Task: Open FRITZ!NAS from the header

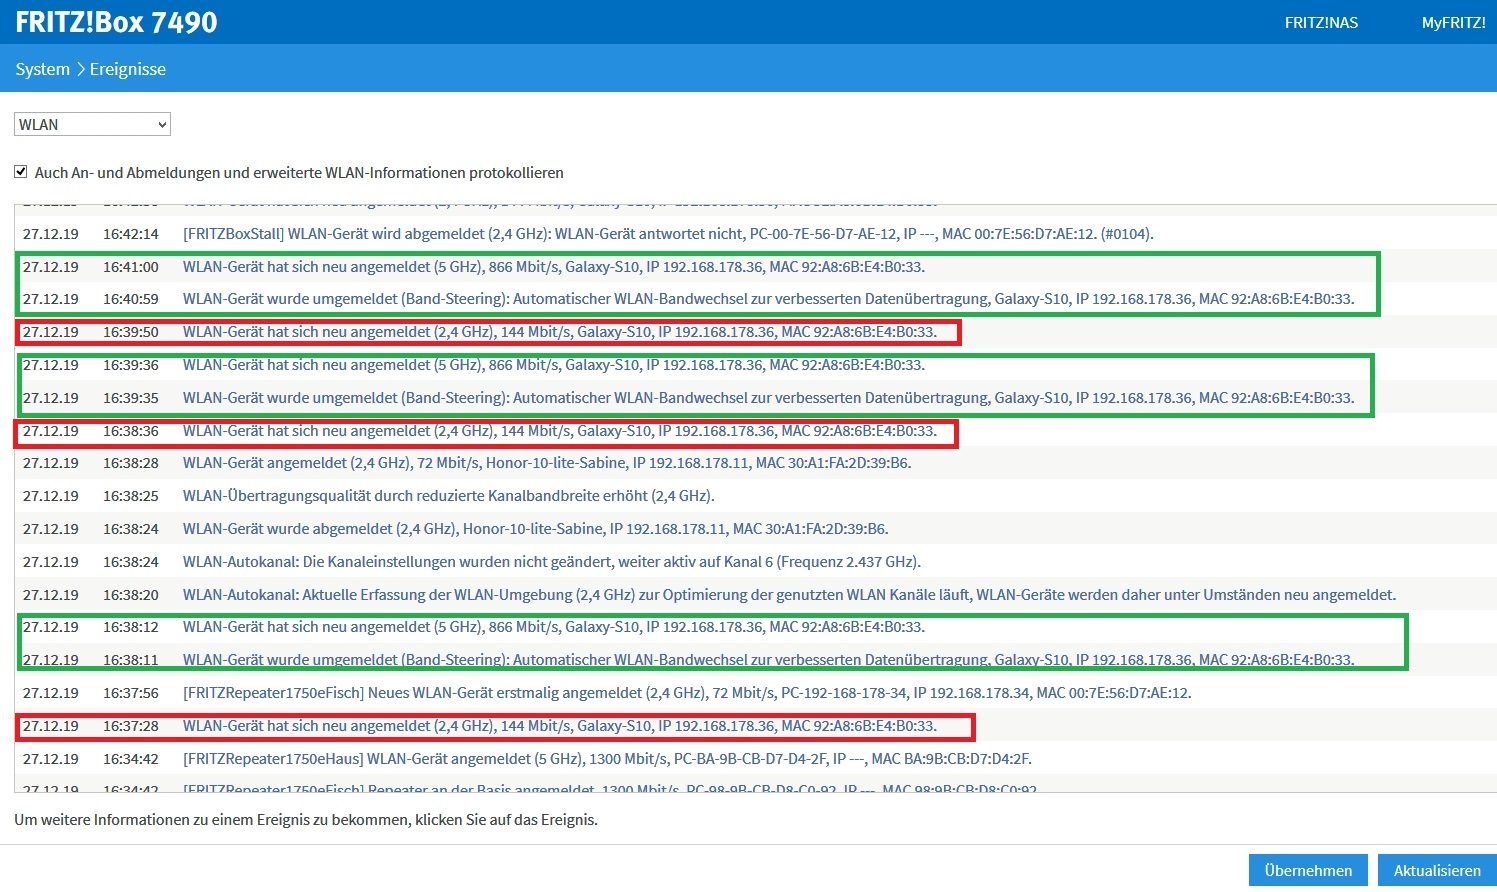Action: pyautogui.click(x=1321, y=22)
